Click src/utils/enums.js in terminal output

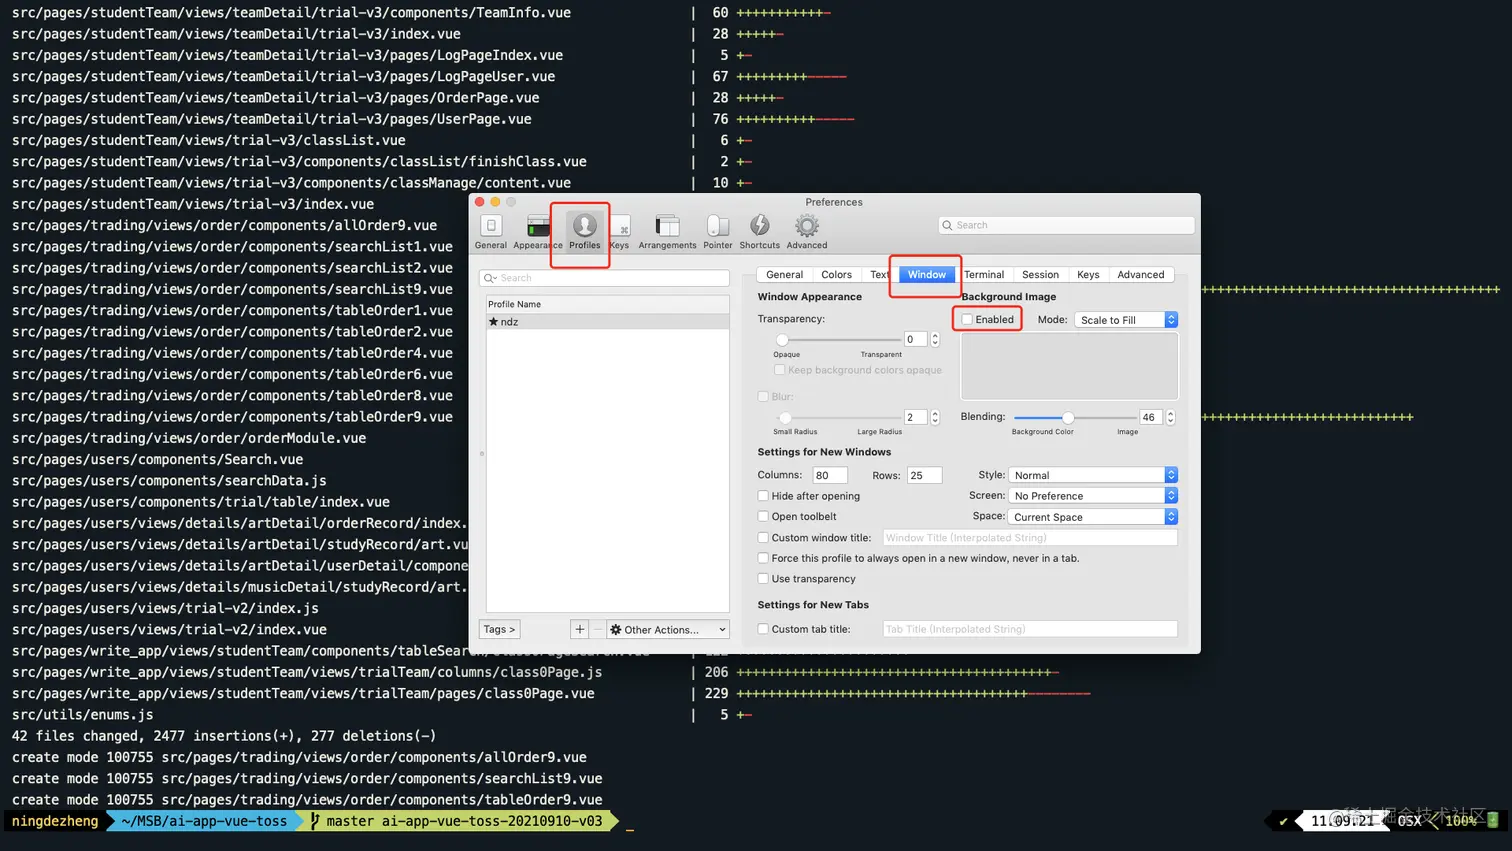coord(82,715)
